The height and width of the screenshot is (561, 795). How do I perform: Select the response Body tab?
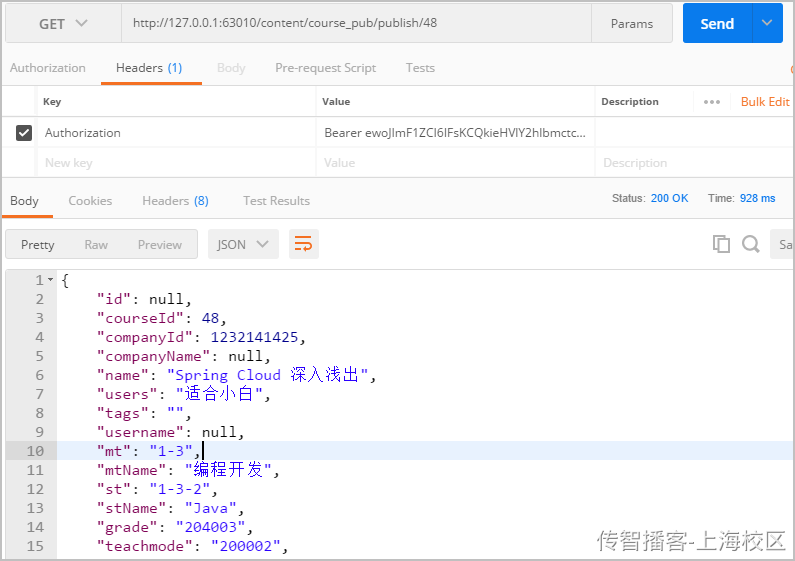pos(24,201)
